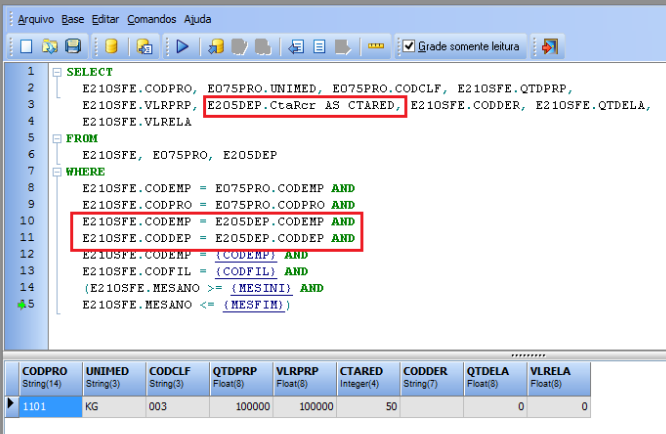Run the query with the blue play icon
The image size is (666, 434).
pos(182,46)
